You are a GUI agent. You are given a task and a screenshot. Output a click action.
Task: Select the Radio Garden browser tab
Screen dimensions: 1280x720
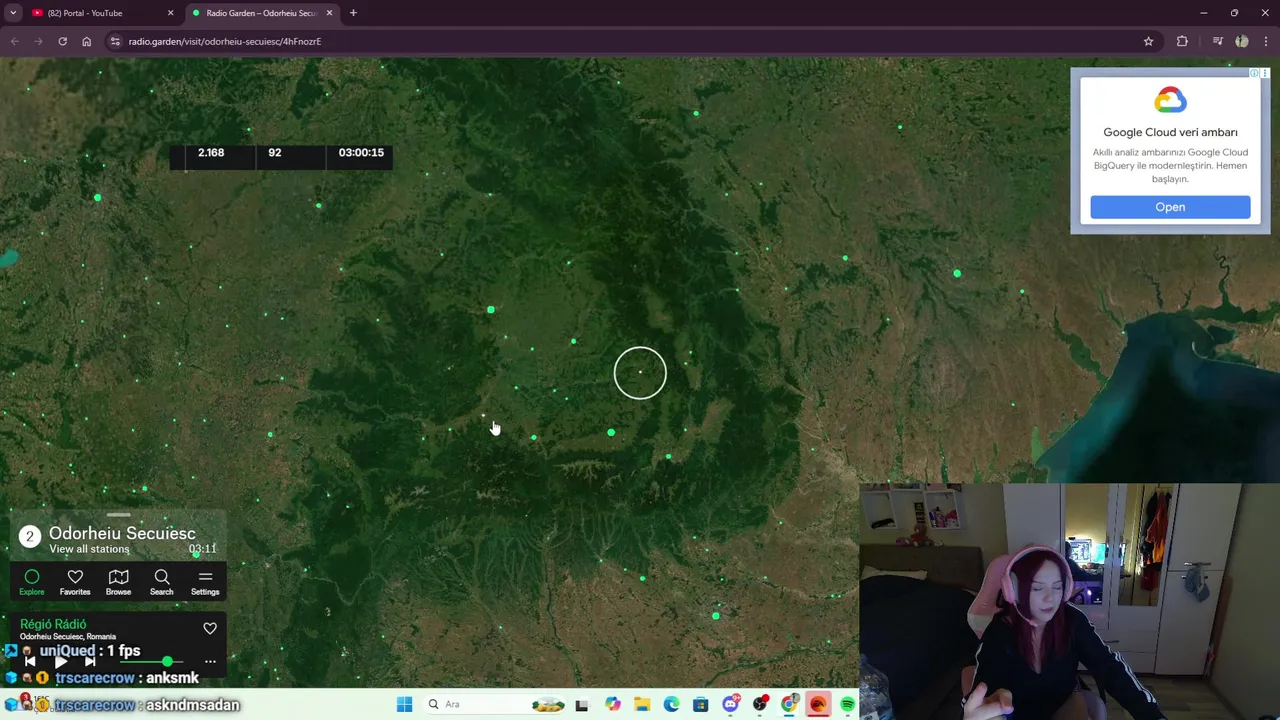click(260, 13)
